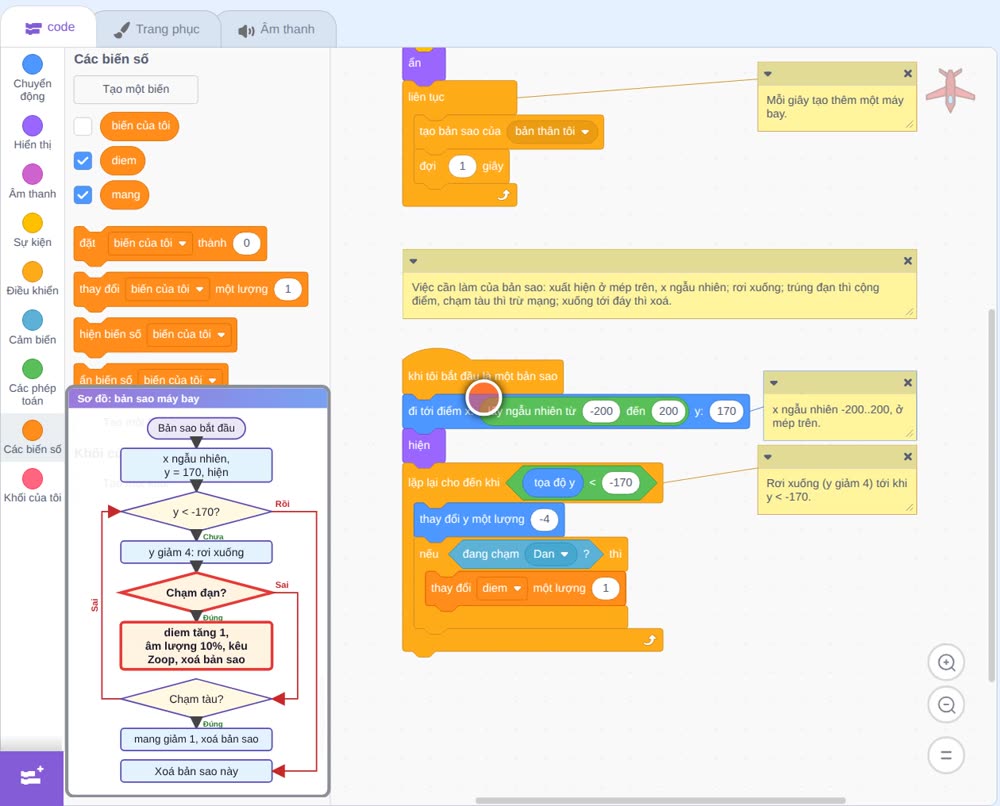This screenshot has width=1000, height=806.
Task: Click the horizontal workspace scrollbar
Action: [x=660, y=800]
